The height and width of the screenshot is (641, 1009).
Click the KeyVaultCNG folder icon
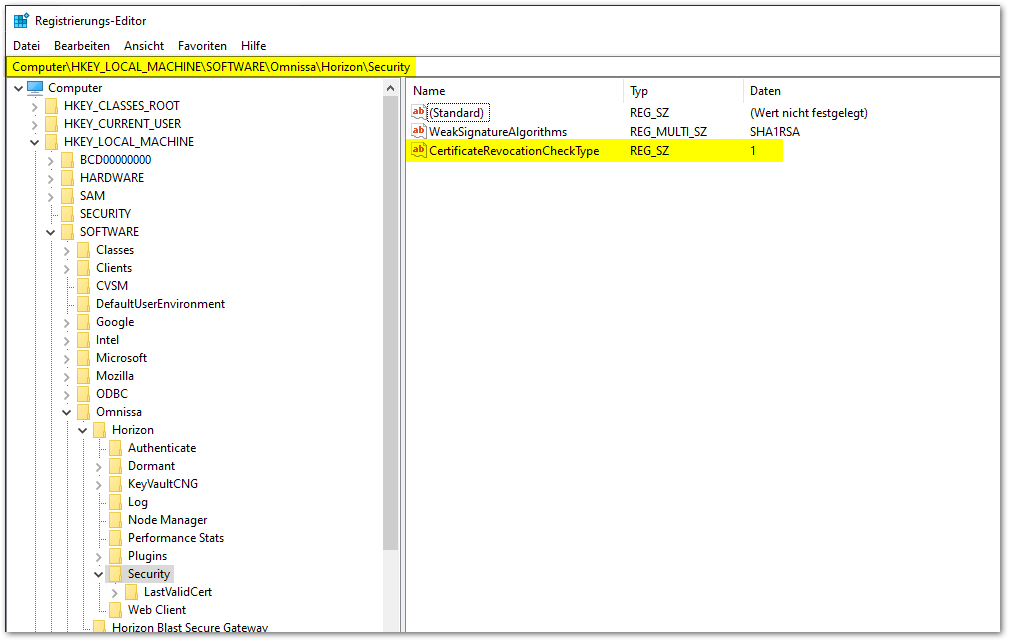(x=116, y=484)
